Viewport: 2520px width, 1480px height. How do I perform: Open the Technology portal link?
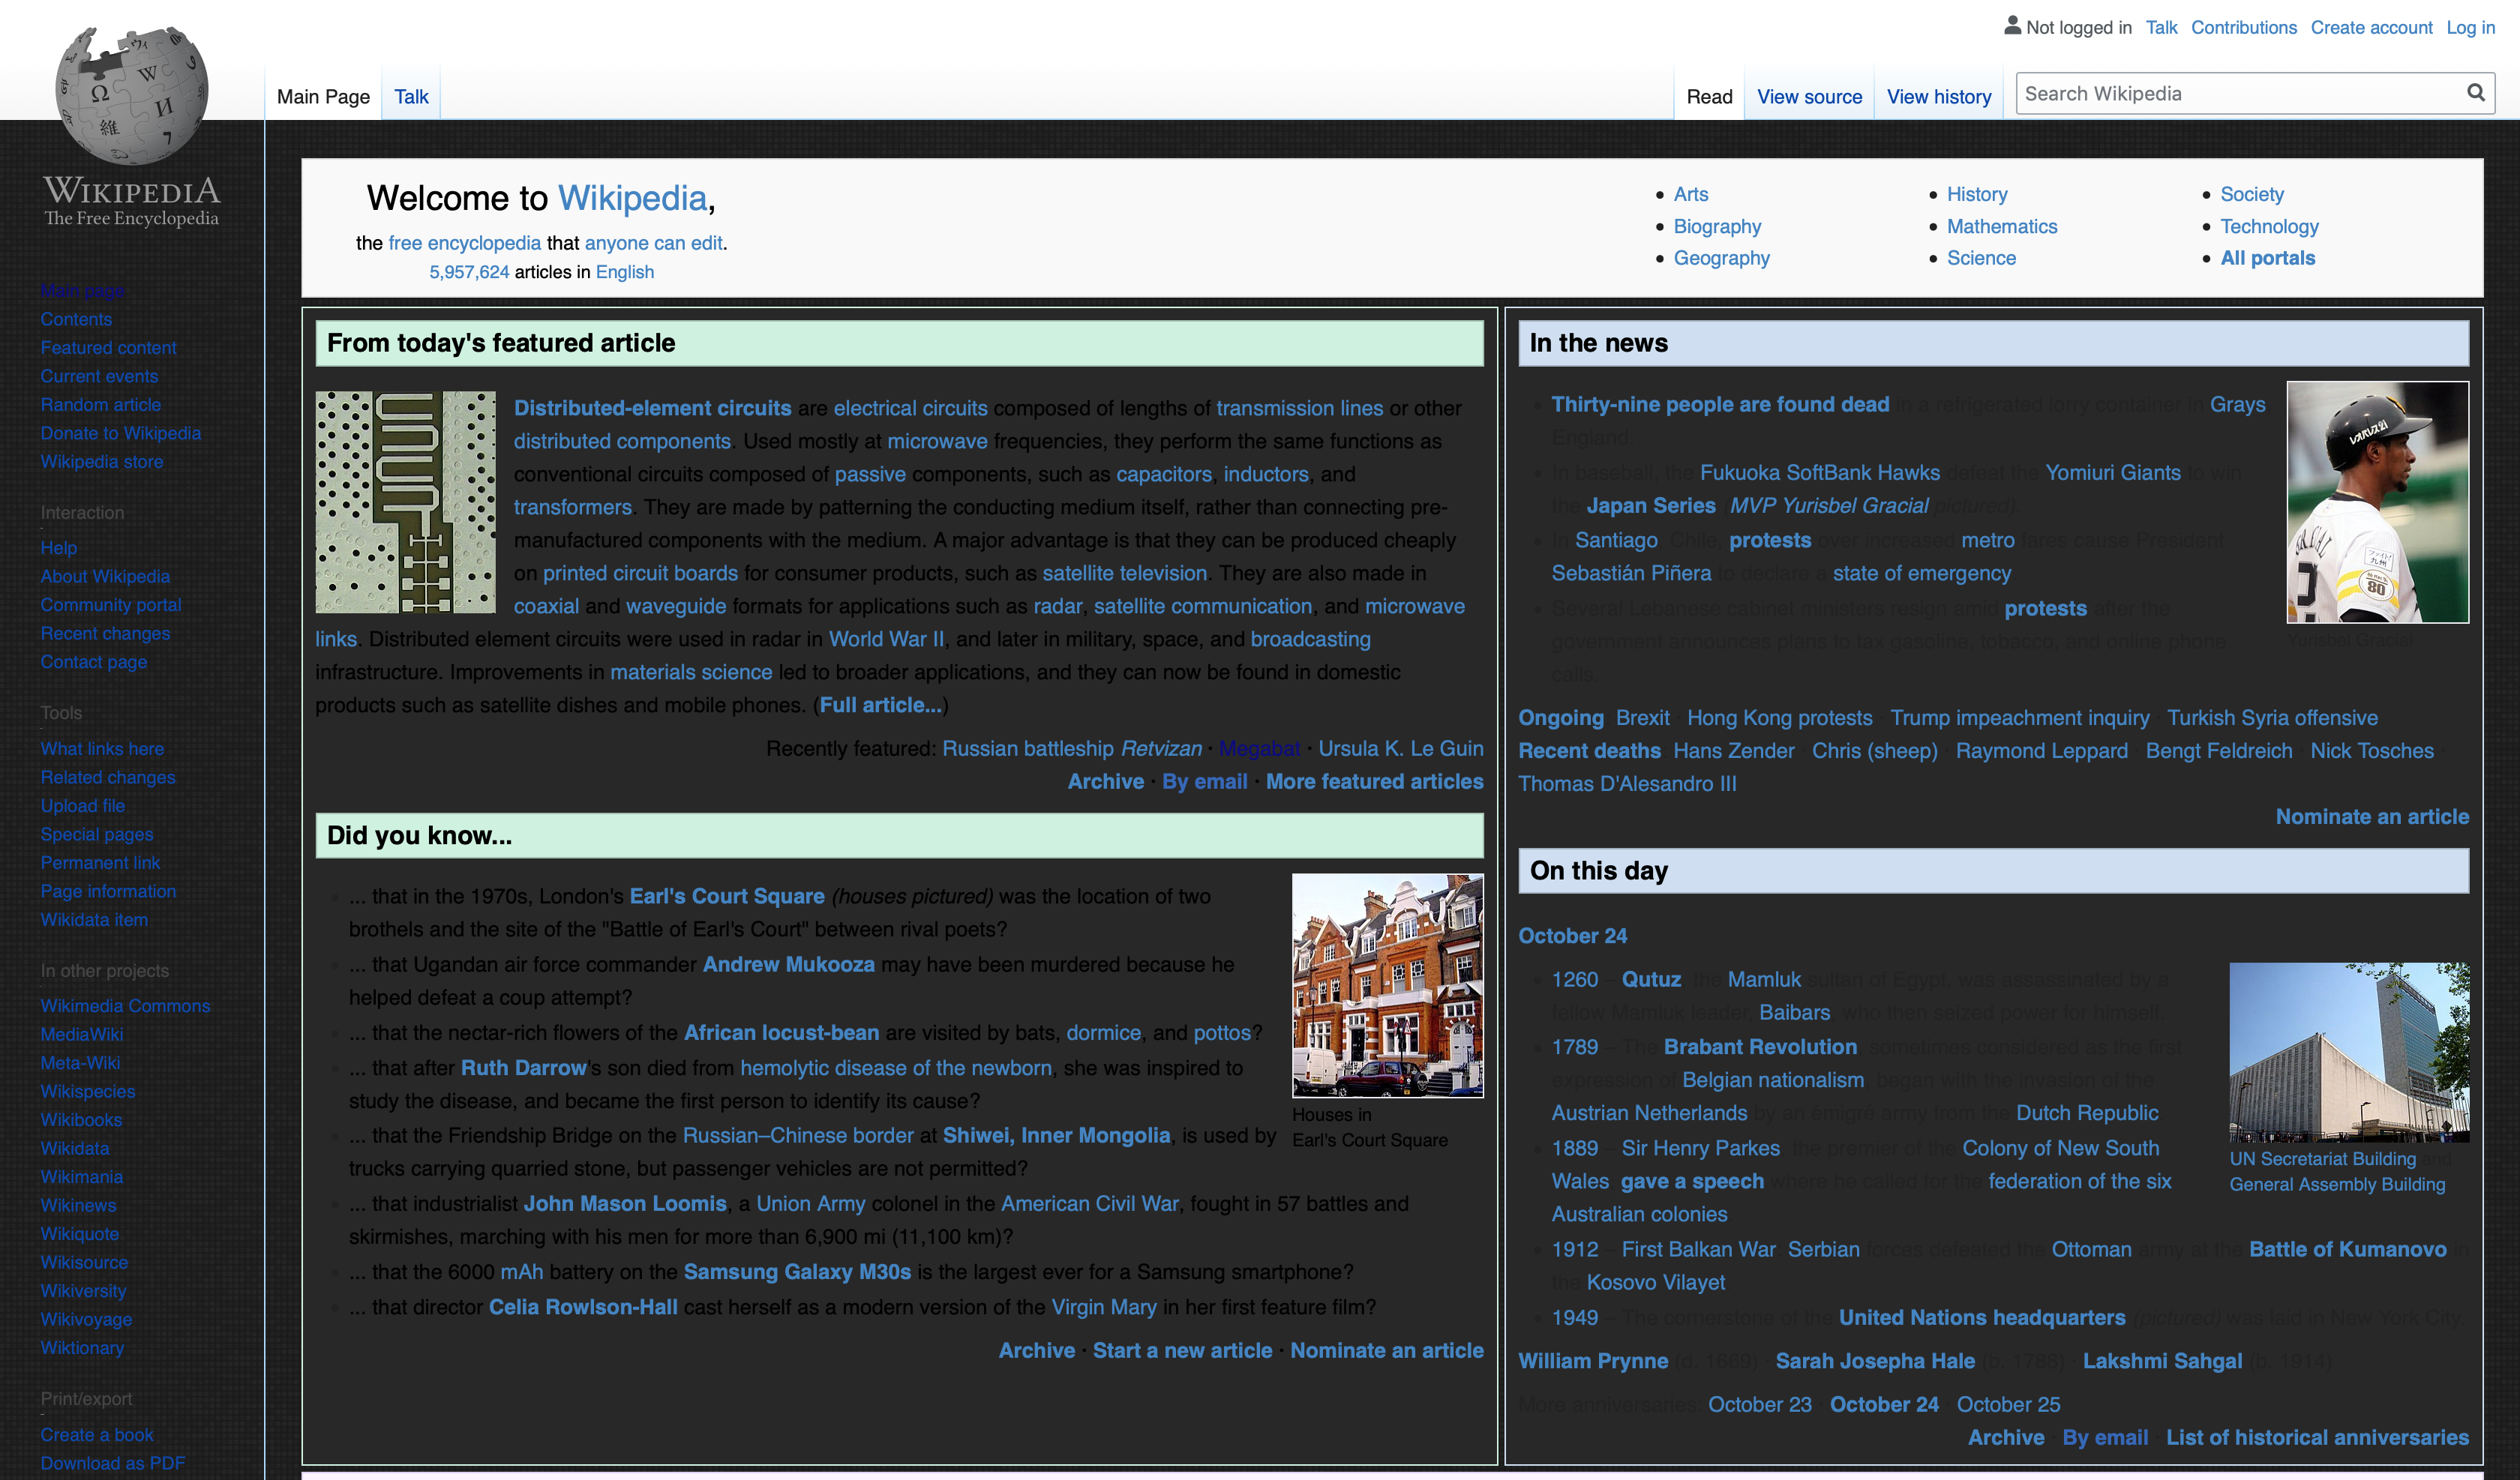click(2269, 226)
